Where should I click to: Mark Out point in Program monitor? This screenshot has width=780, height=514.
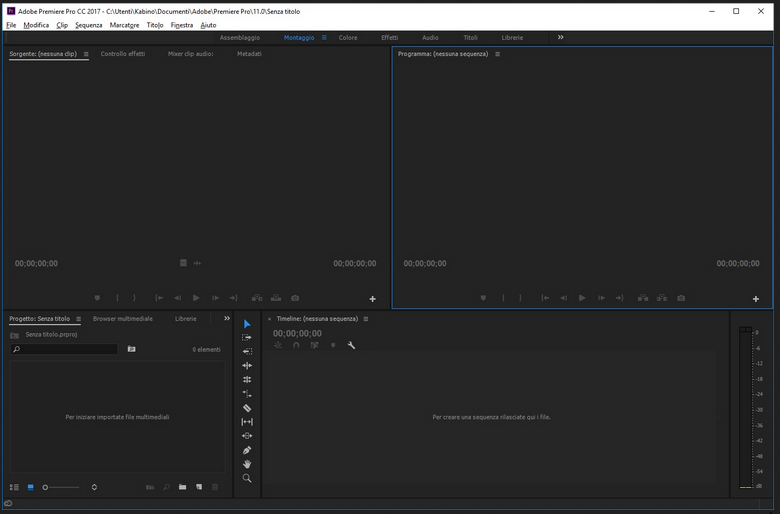coord(521,298)
